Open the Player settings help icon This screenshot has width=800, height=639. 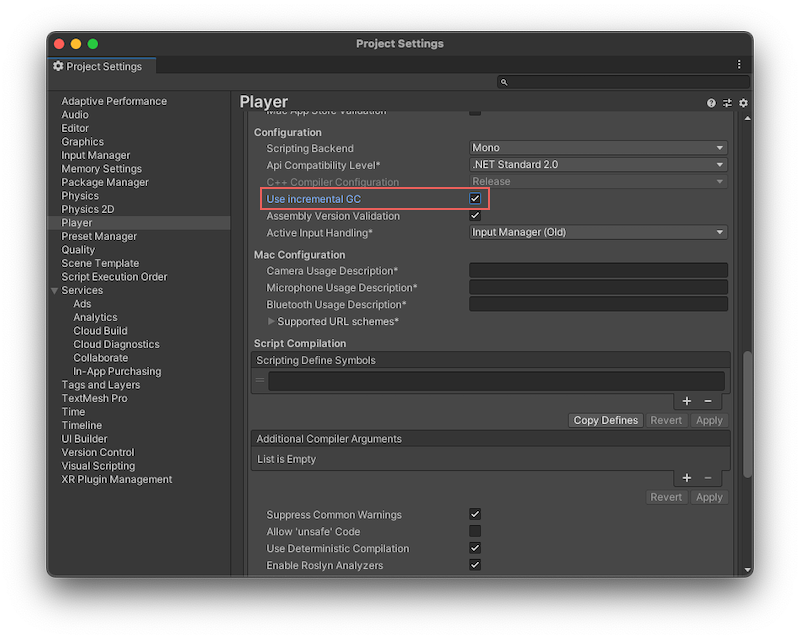(x=710, y=103)
